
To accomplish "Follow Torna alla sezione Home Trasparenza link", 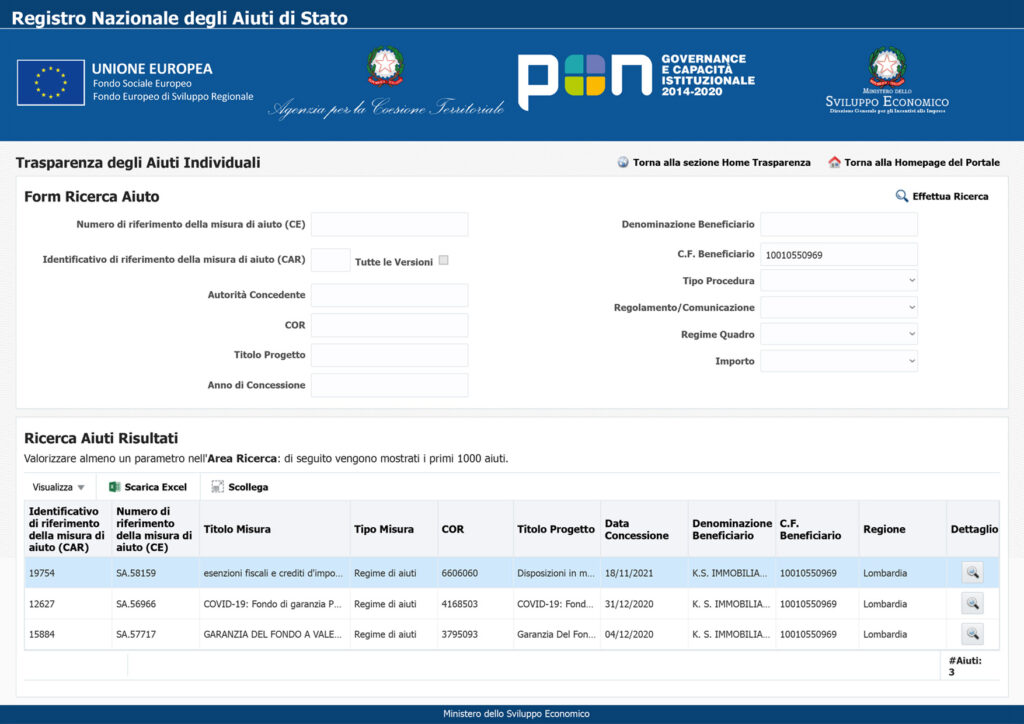I will click(x=721, y=163).
